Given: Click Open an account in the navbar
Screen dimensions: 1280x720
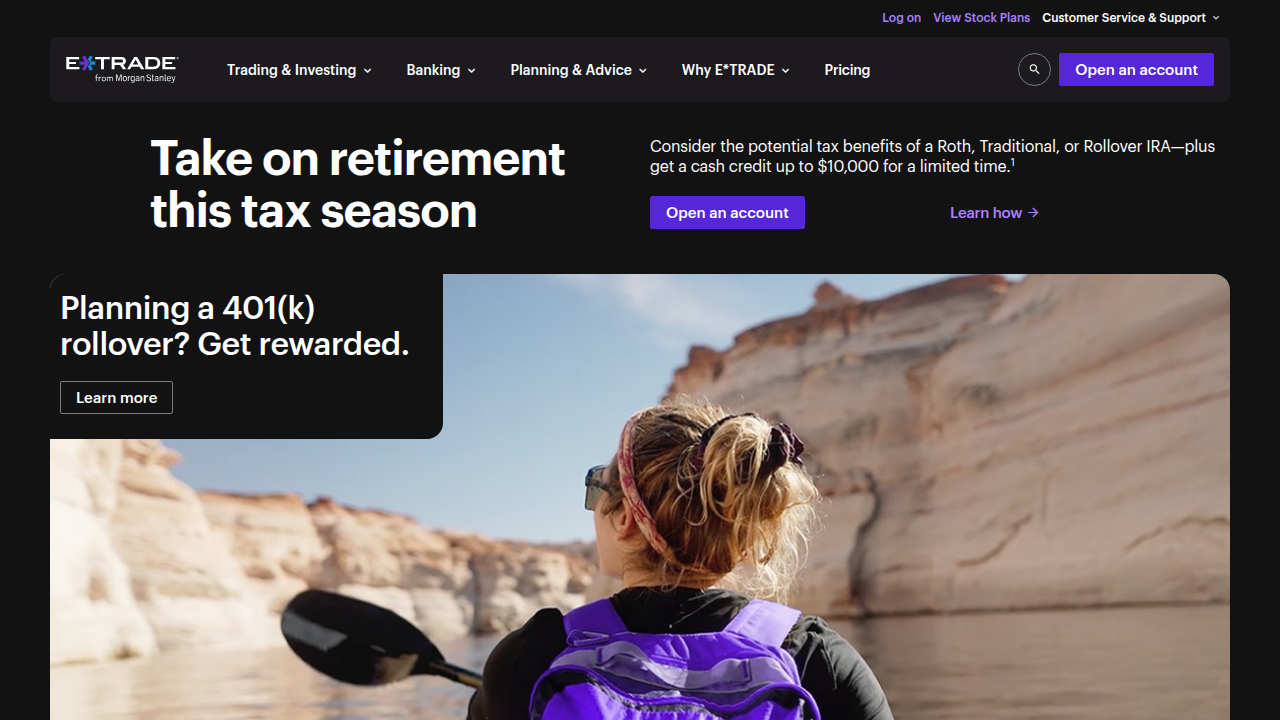Looking at the screenshot, I should [x=1136, y=70].
